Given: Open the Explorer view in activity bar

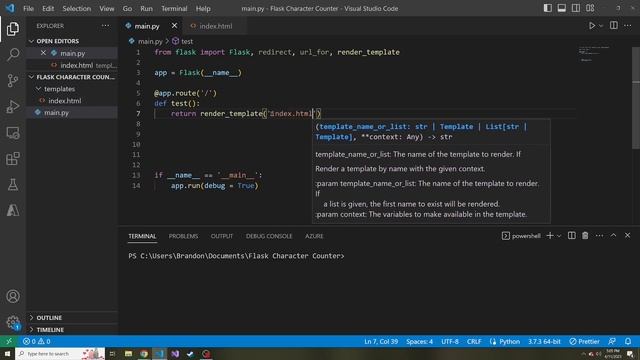Looking at the screenshot, I should pyautogui.click(x=13, y=29).
